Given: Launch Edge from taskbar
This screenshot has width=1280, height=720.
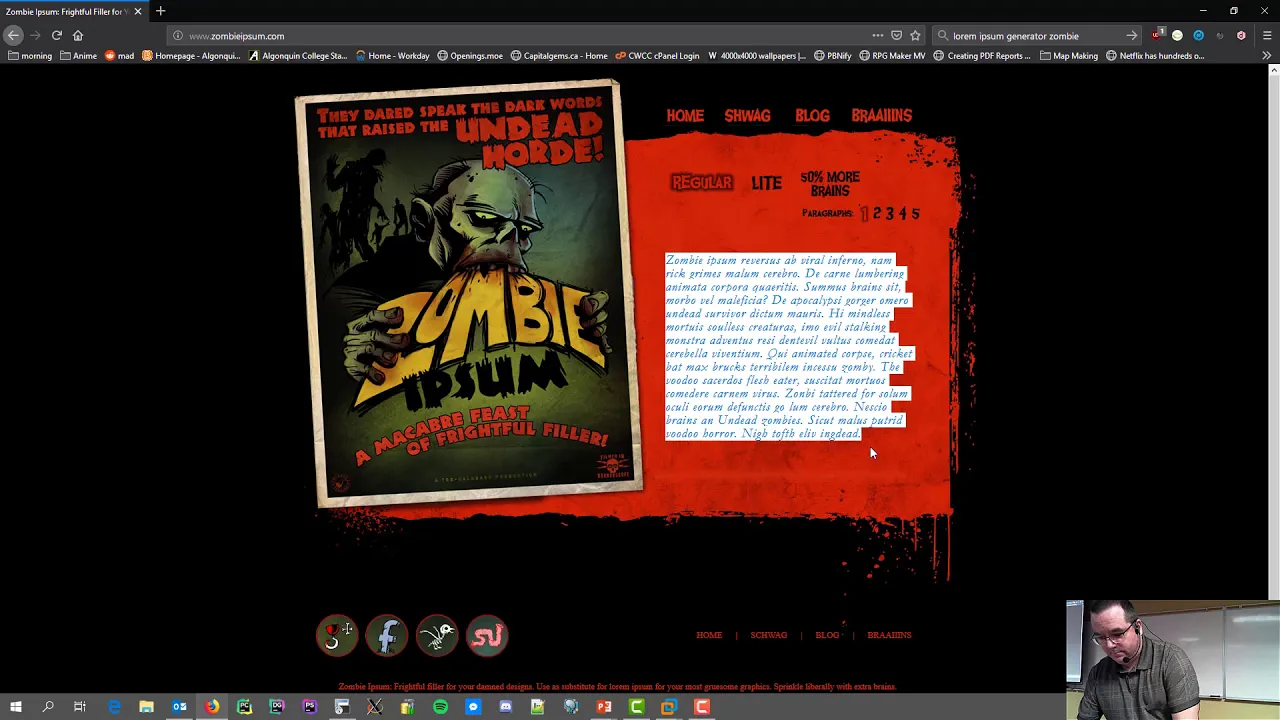Looking at the screenshot, I should [x=114, y=707].
